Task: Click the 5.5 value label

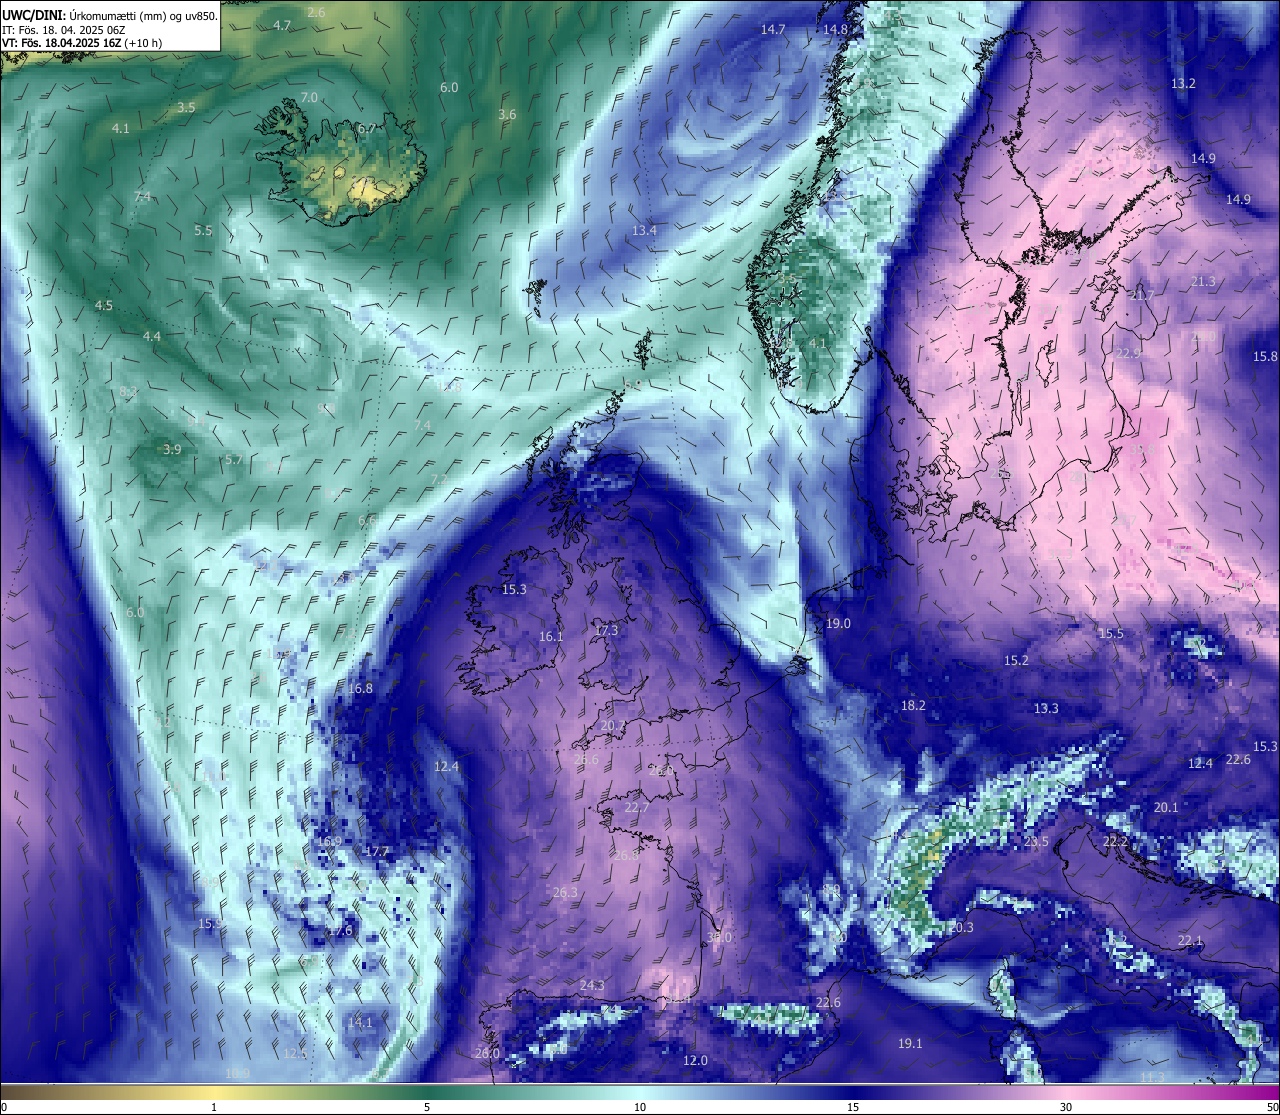Action: pyautogui.click(x=203, y=230)
